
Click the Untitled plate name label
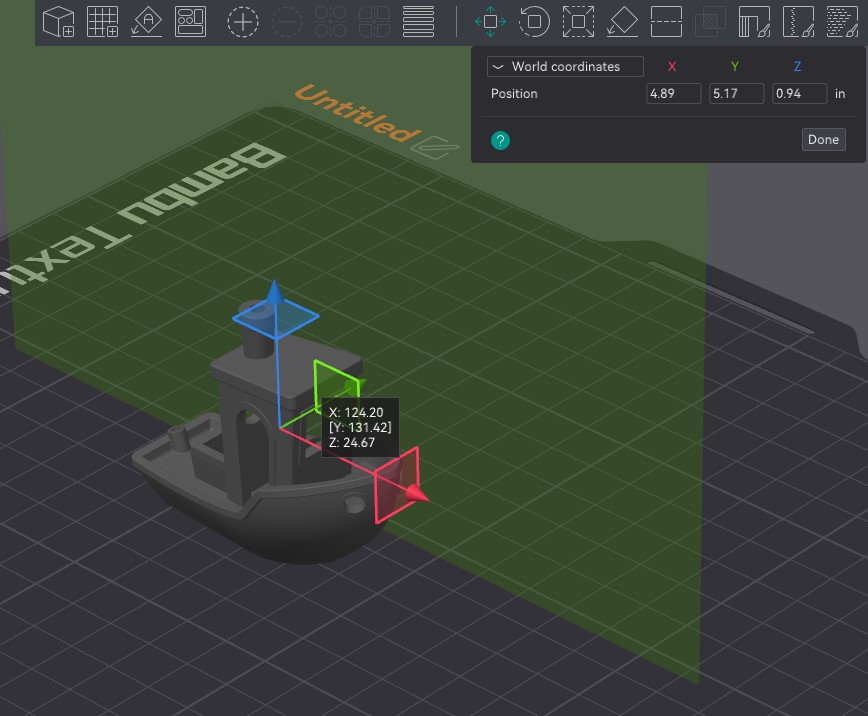click(x=357, y=113)
